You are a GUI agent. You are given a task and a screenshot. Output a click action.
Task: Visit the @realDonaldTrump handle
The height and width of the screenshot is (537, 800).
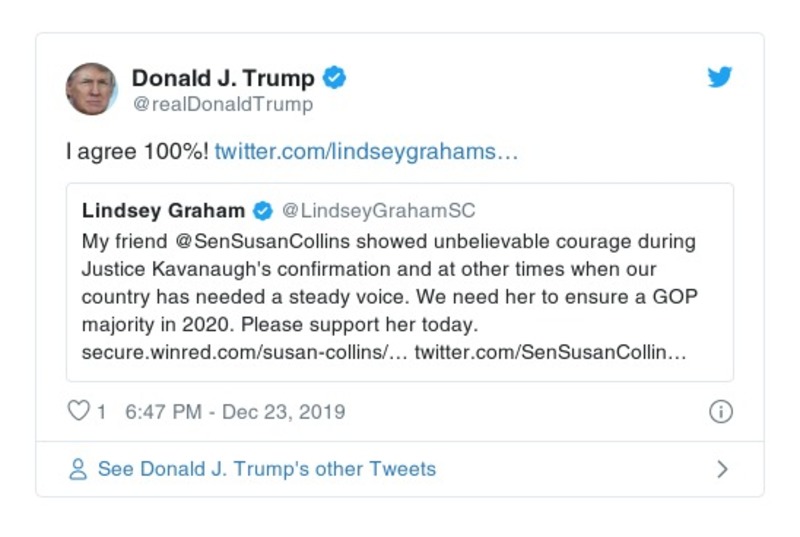(222, 104)
